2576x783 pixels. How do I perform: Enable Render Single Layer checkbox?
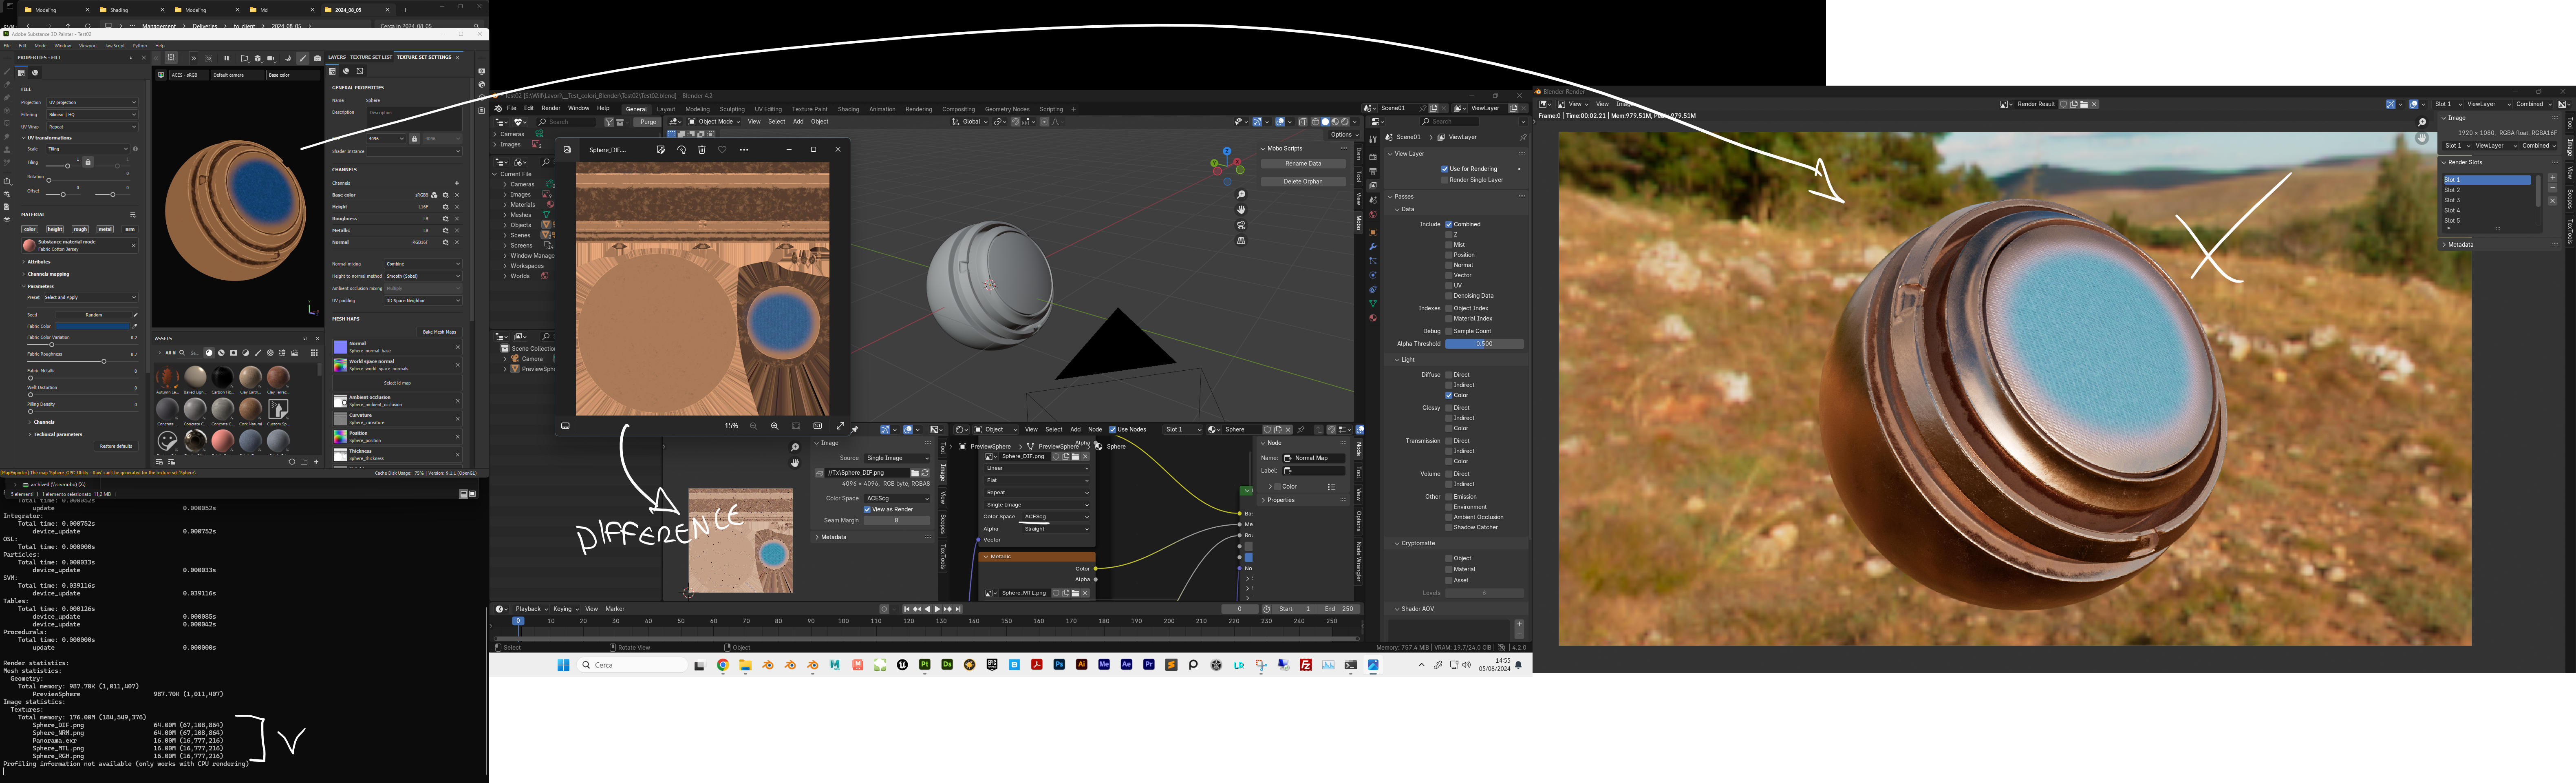click(x=1445, y=180)
